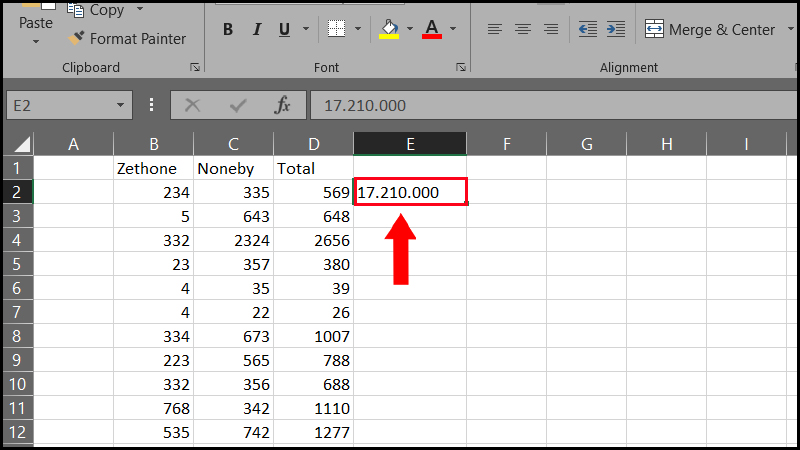This screenshot has width=800, height=450.
Task: Select row 12 header
Action: pyautogui.click(x=18, y=432)
